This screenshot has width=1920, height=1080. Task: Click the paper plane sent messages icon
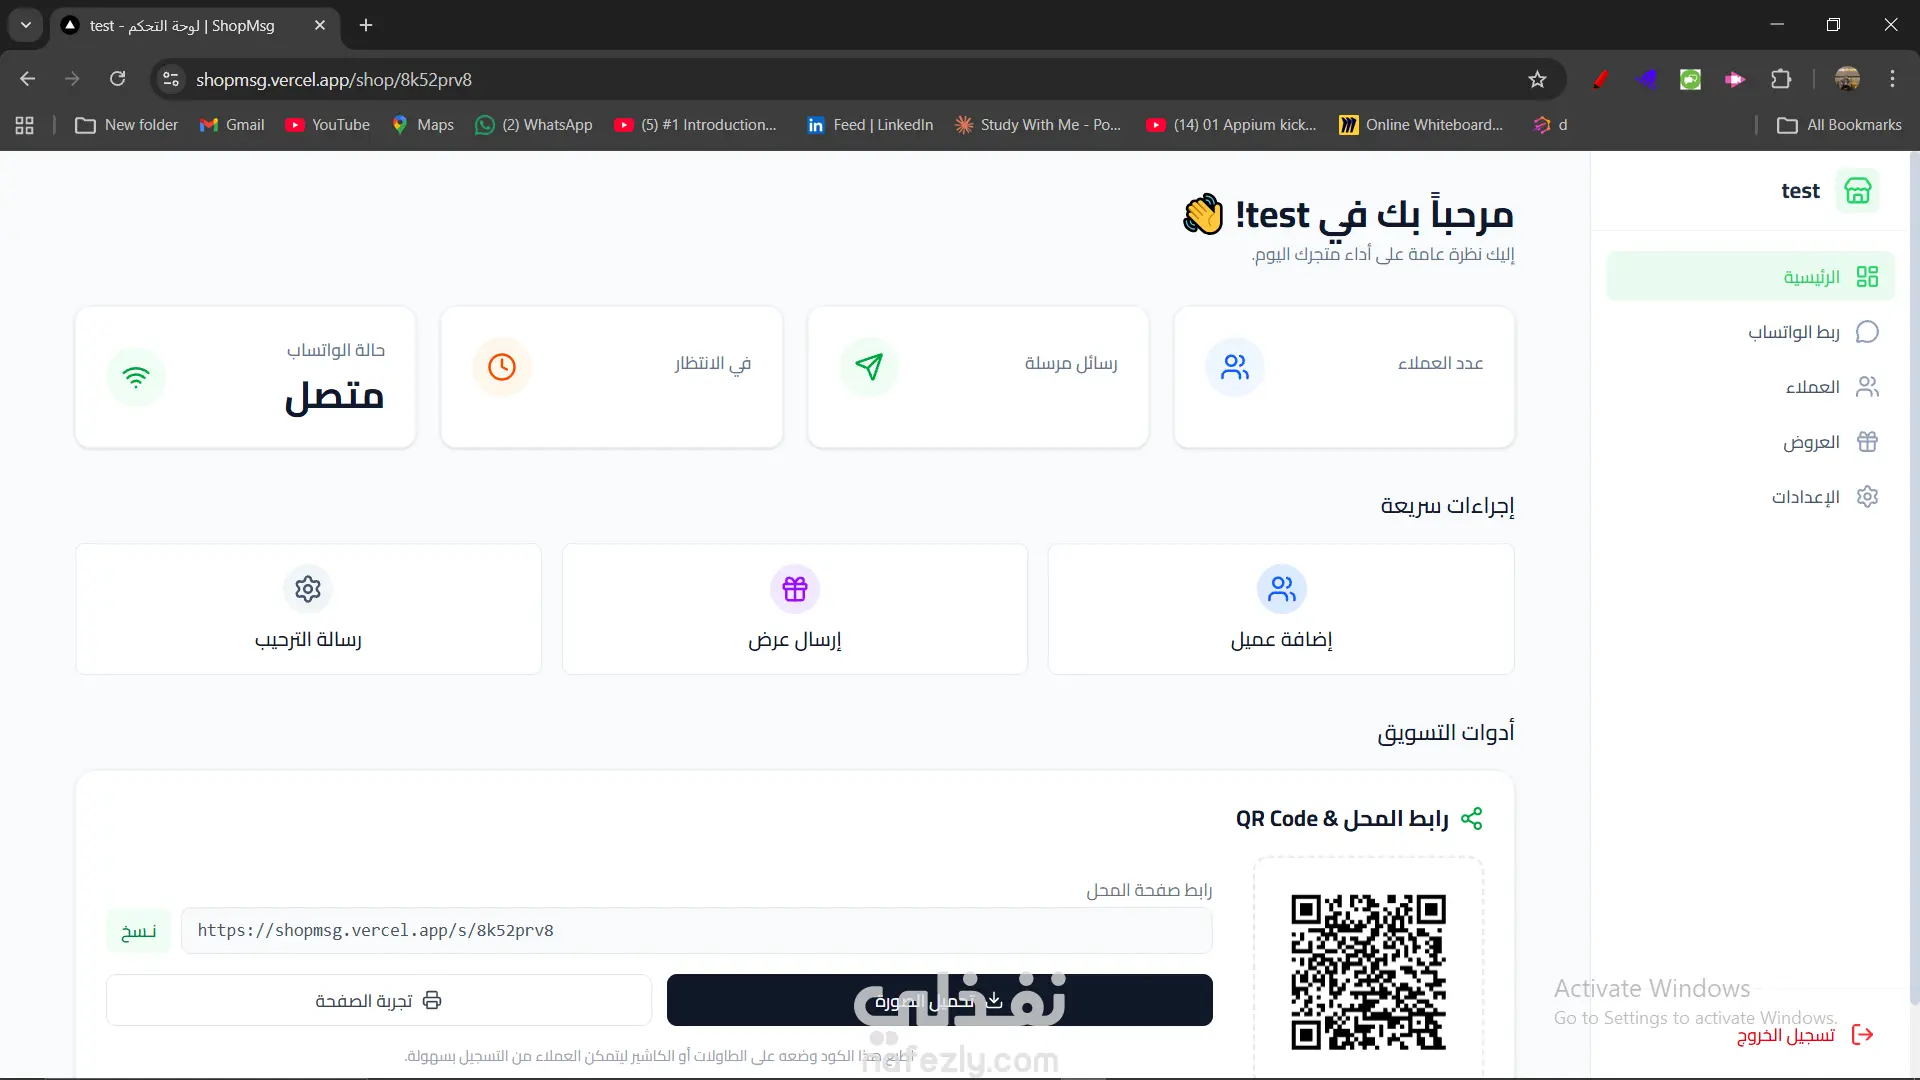(869, 367)
